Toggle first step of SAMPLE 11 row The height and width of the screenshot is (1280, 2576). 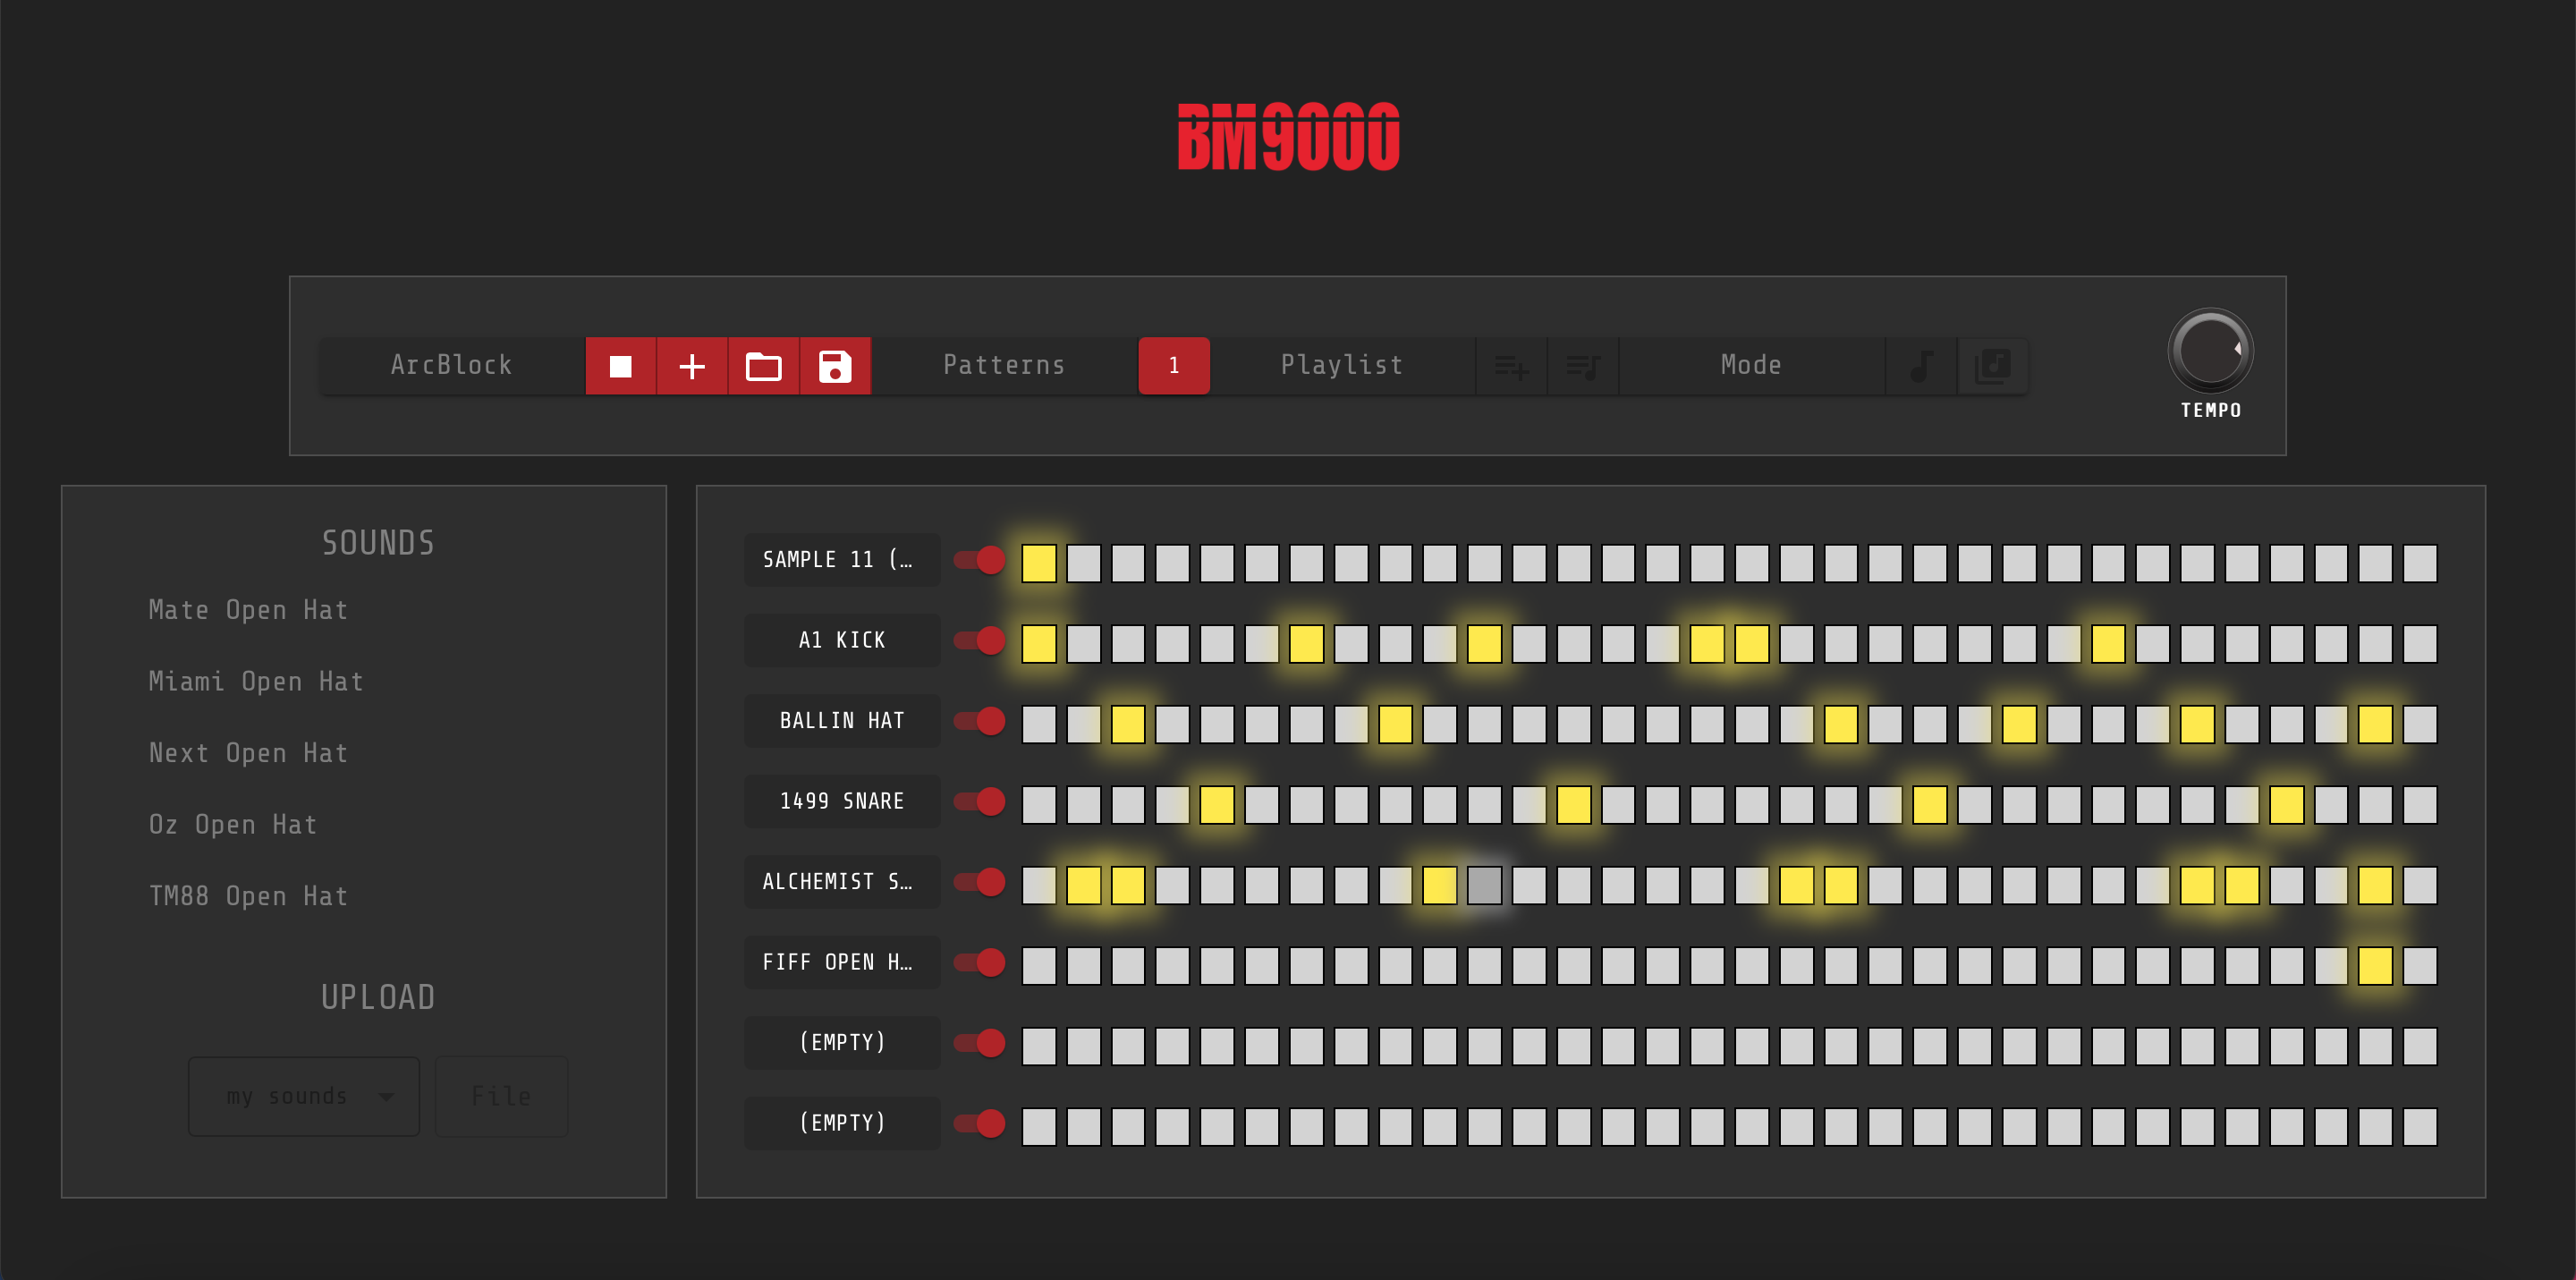[x=1039, y=563]
